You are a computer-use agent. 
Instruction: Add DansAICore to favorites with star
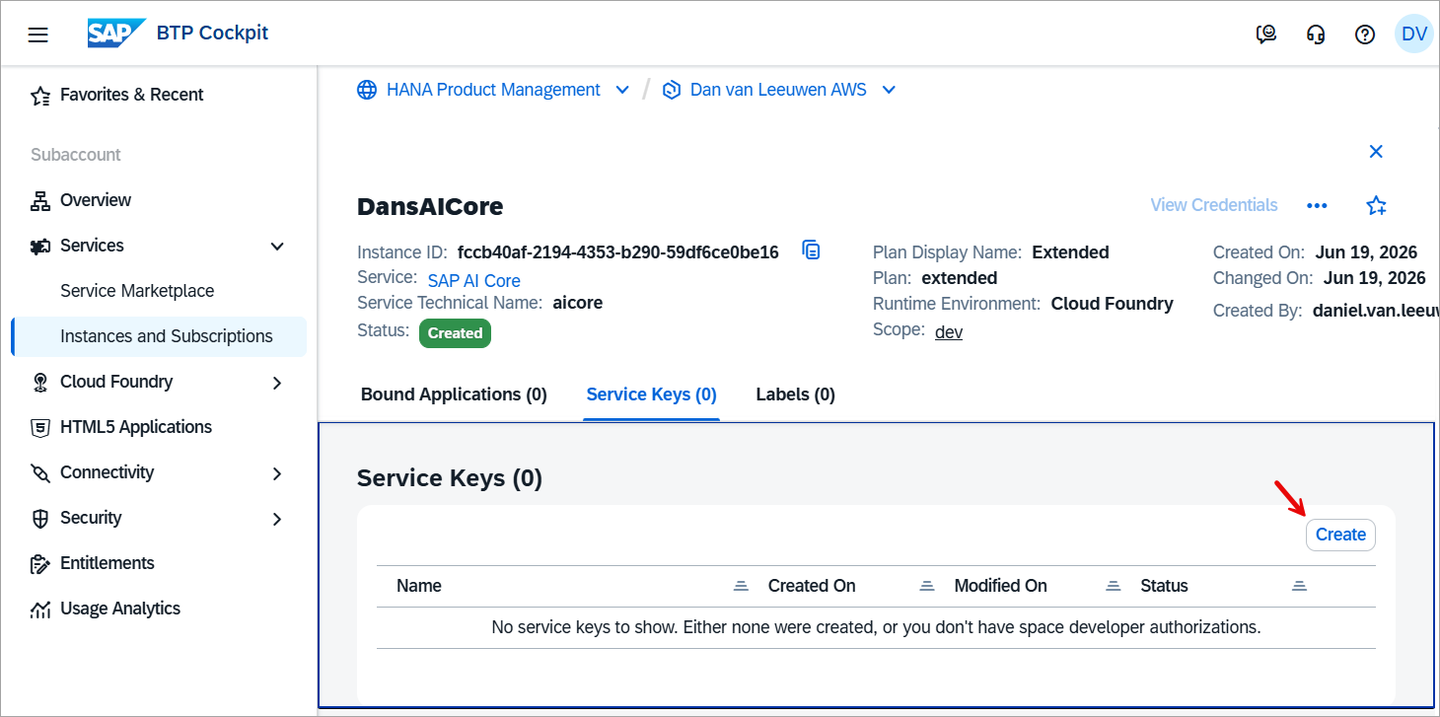tap(1376, 205)
